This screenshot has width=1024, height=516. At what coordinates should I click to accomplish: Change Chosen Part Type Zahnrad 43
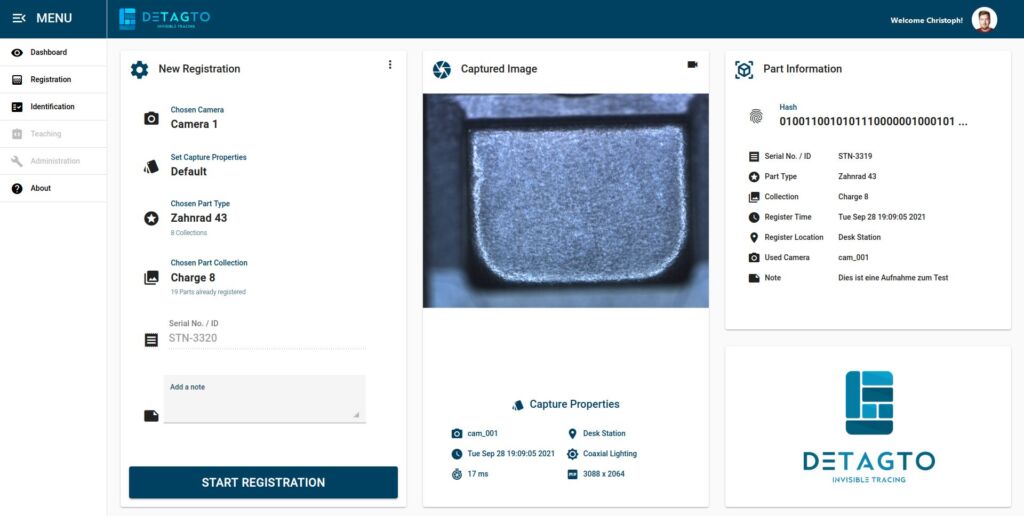click(x=199, y=218)
